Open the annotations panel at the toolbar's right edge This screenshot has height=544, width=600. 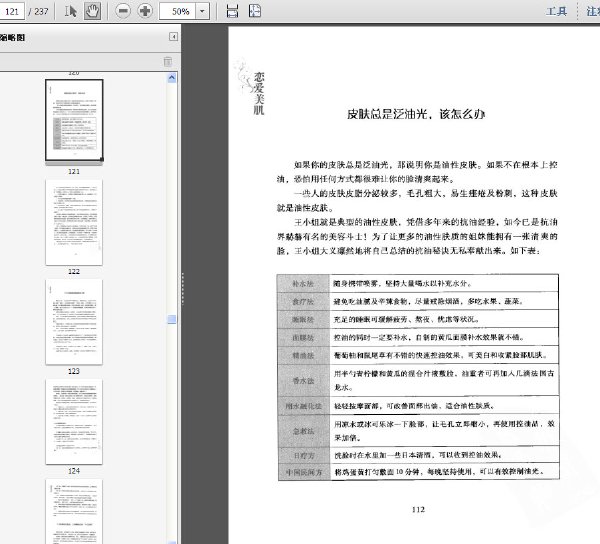coord(593,11)
